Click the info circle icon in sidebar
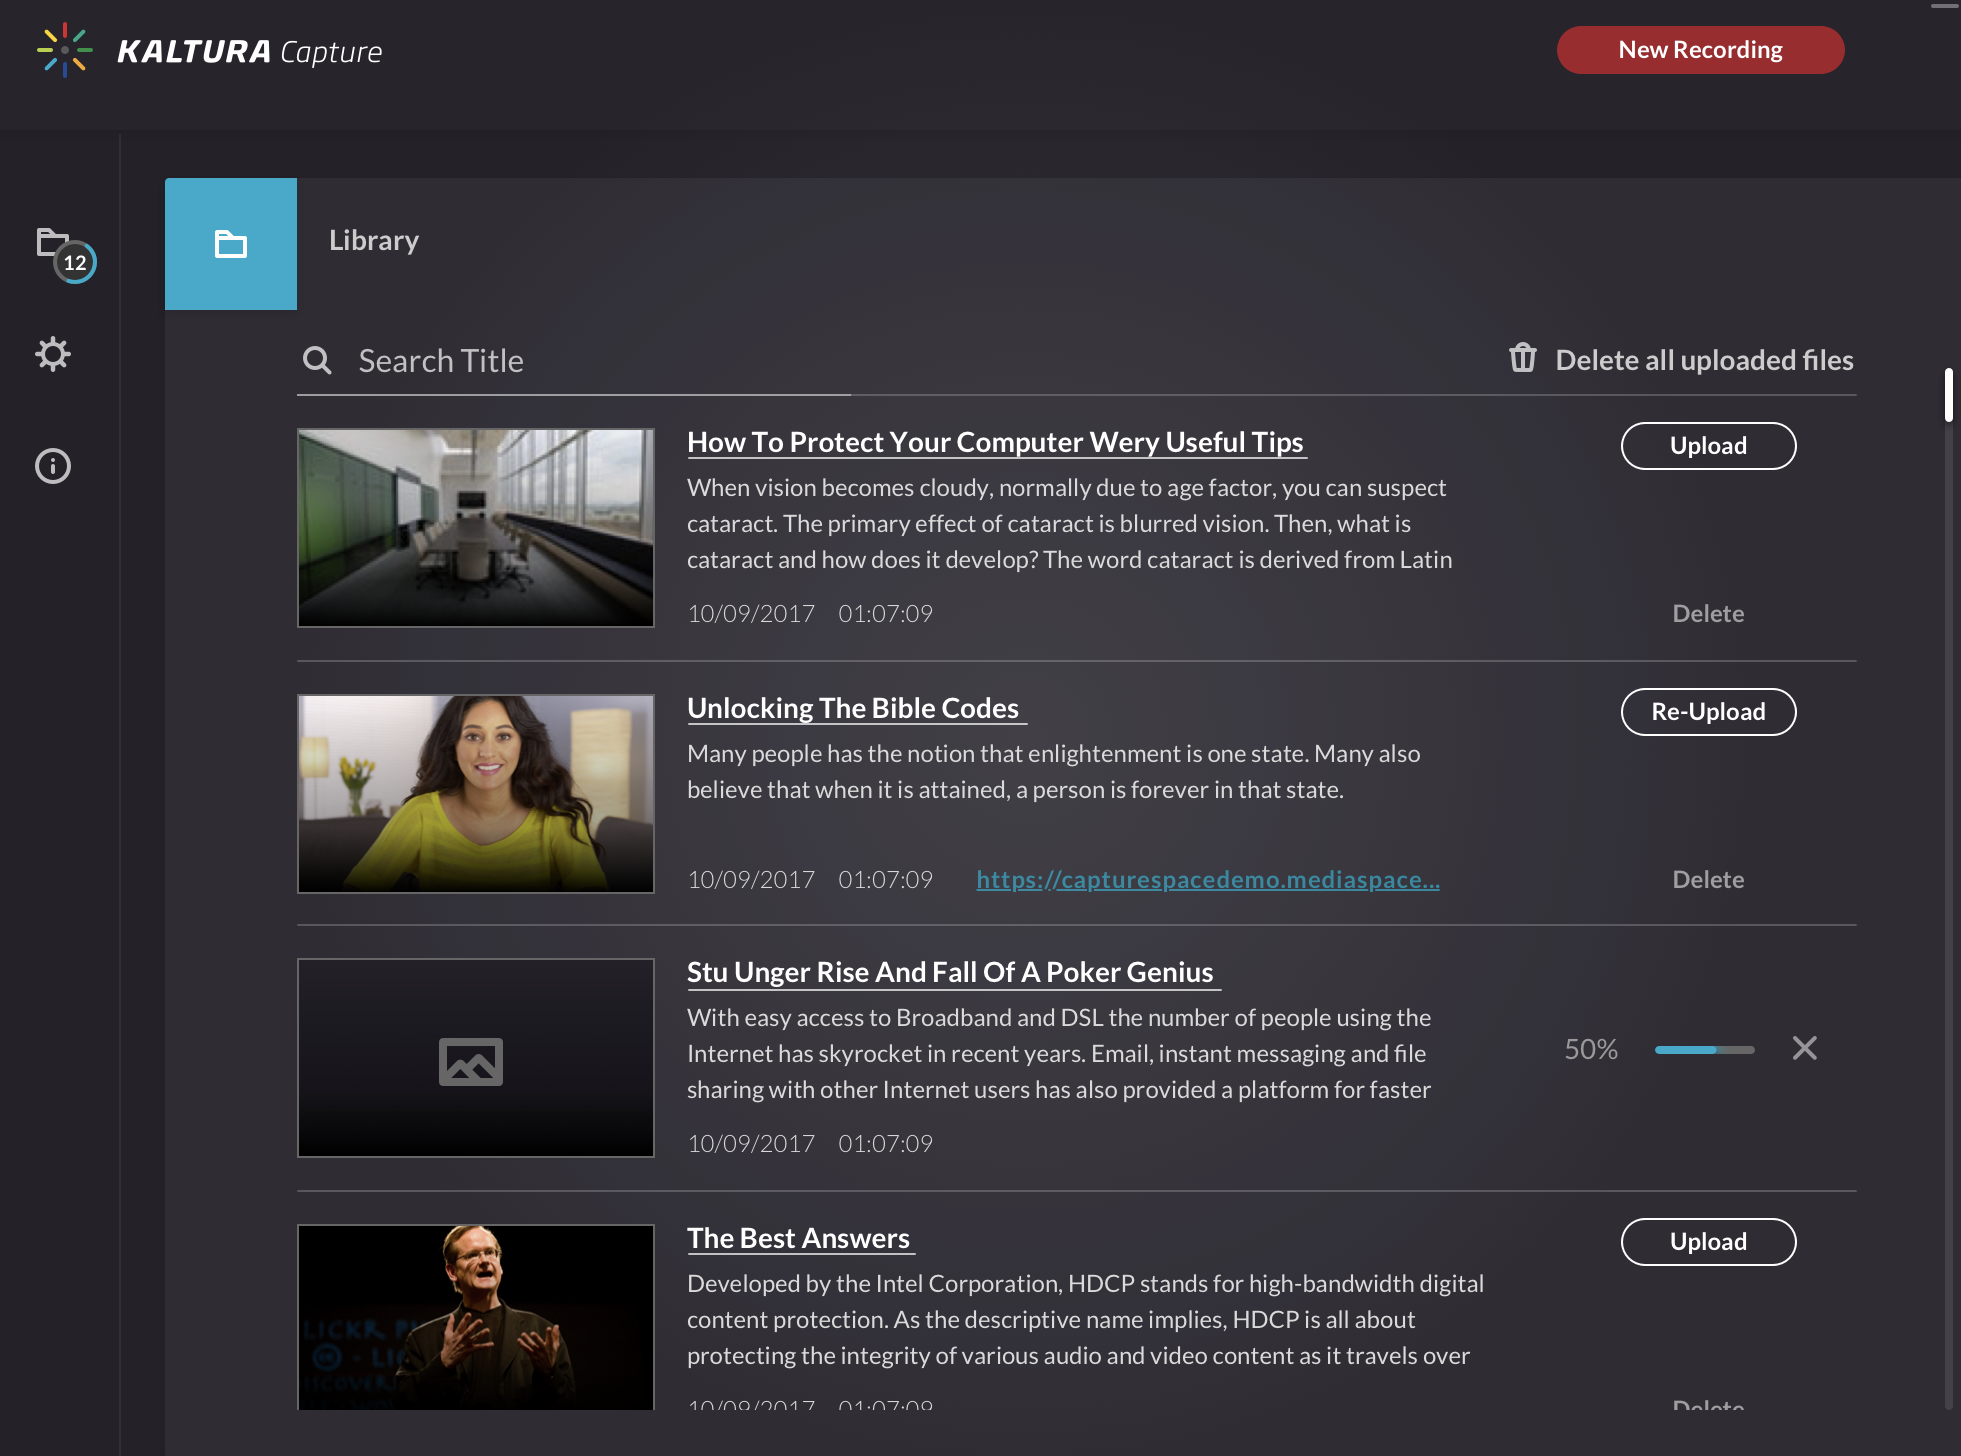The height and width of the screenshot is (1456, 1961). coord(53,466)
